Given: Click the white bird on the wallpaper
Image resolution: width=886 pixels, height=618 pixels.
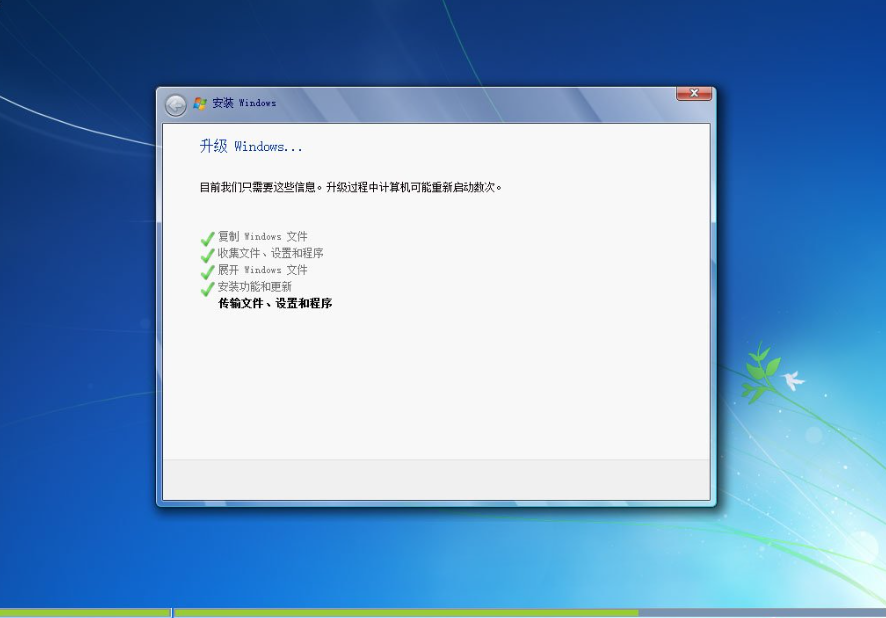Looking at the screenshot, I should pos(793,380).
